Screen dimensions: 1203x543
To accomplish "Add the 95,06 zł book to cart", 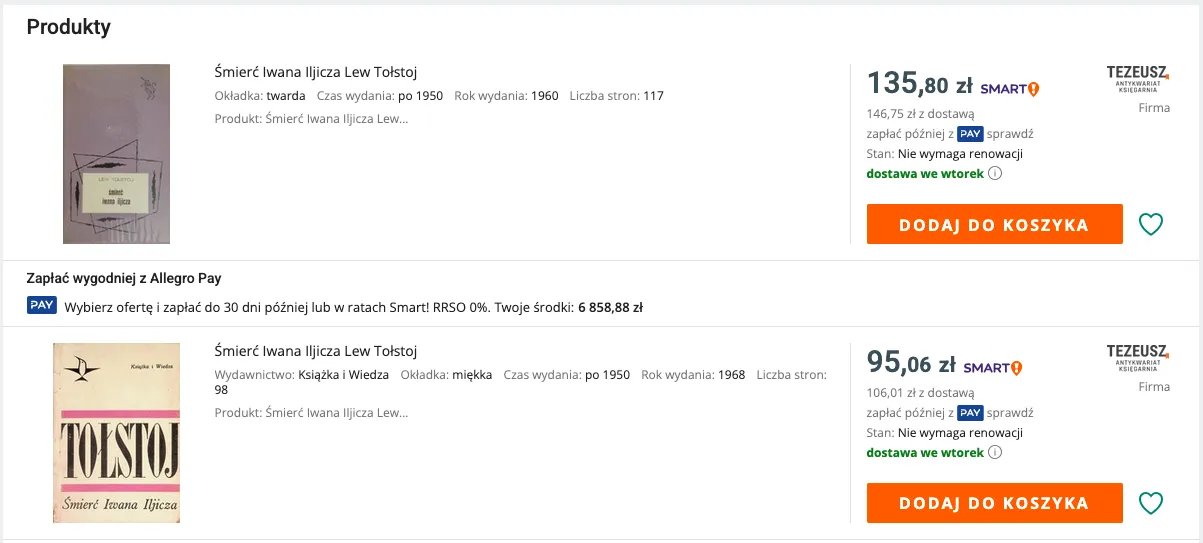I will click(x=994, y=503).
